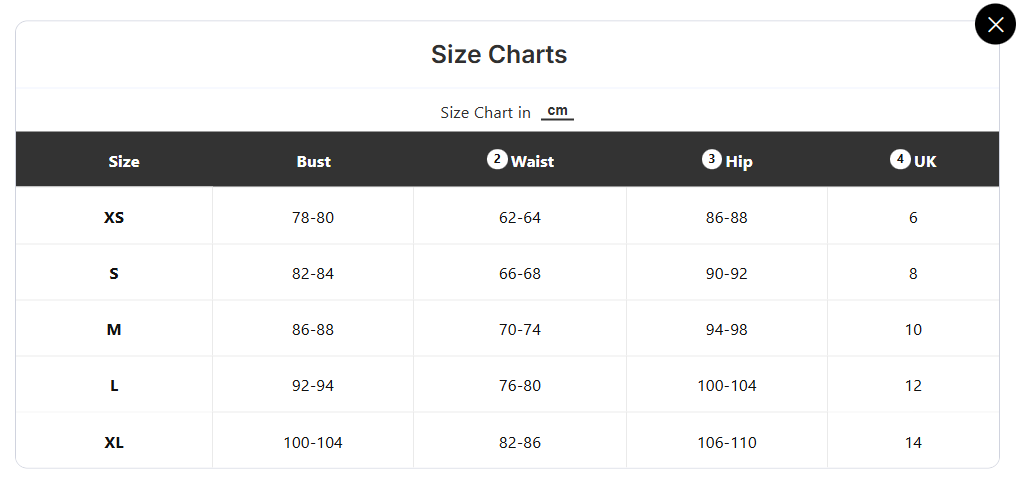Click the S hip value 90-92
Image resolution: width=1018 pixels, height=486 pixels.
727,273
